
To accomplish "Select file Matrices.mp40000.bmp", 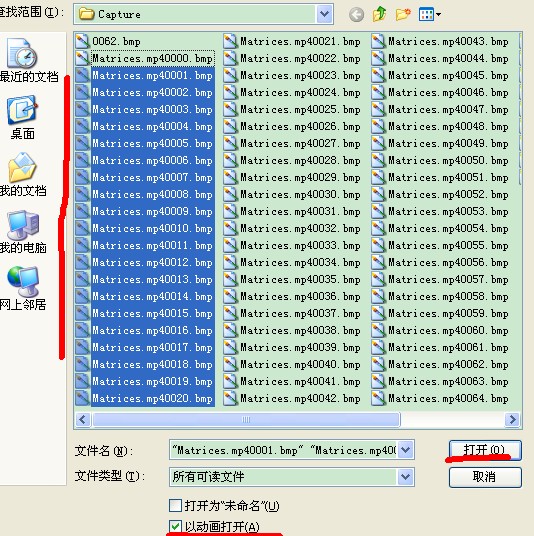I will [152, 58].
